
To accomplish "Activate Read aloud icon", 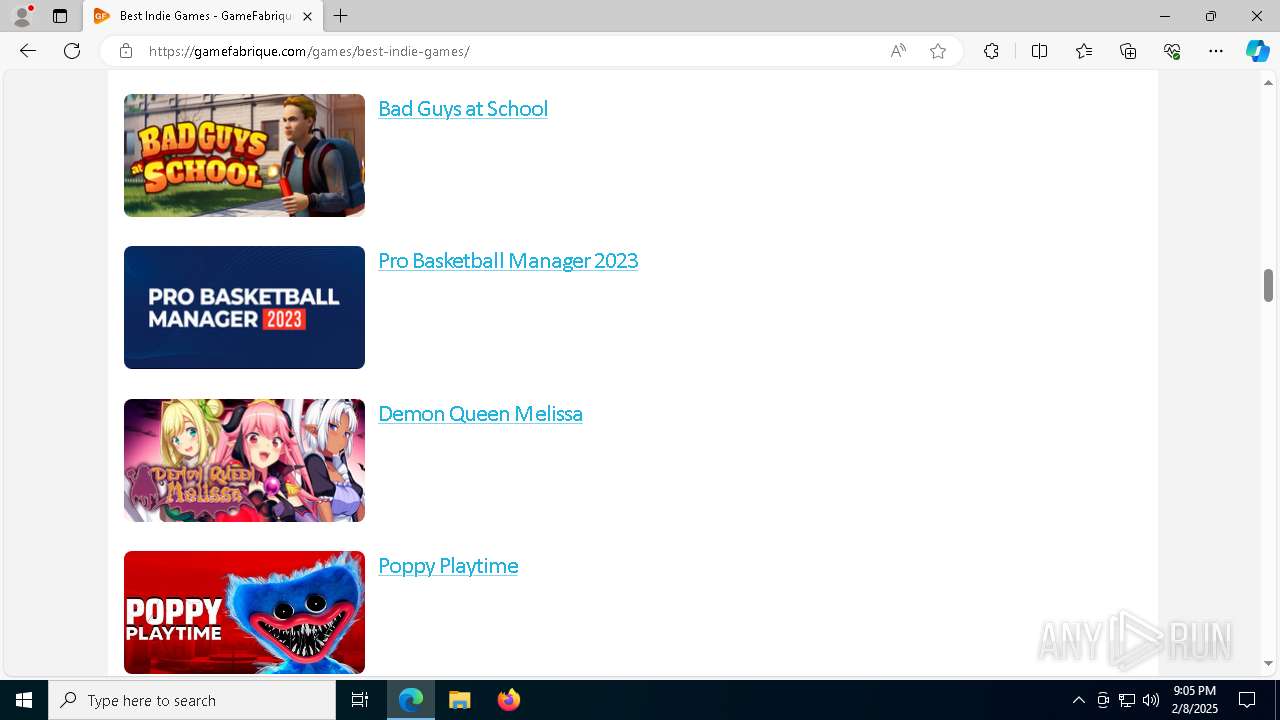I will pyautogui.click(x=898, y=51).
